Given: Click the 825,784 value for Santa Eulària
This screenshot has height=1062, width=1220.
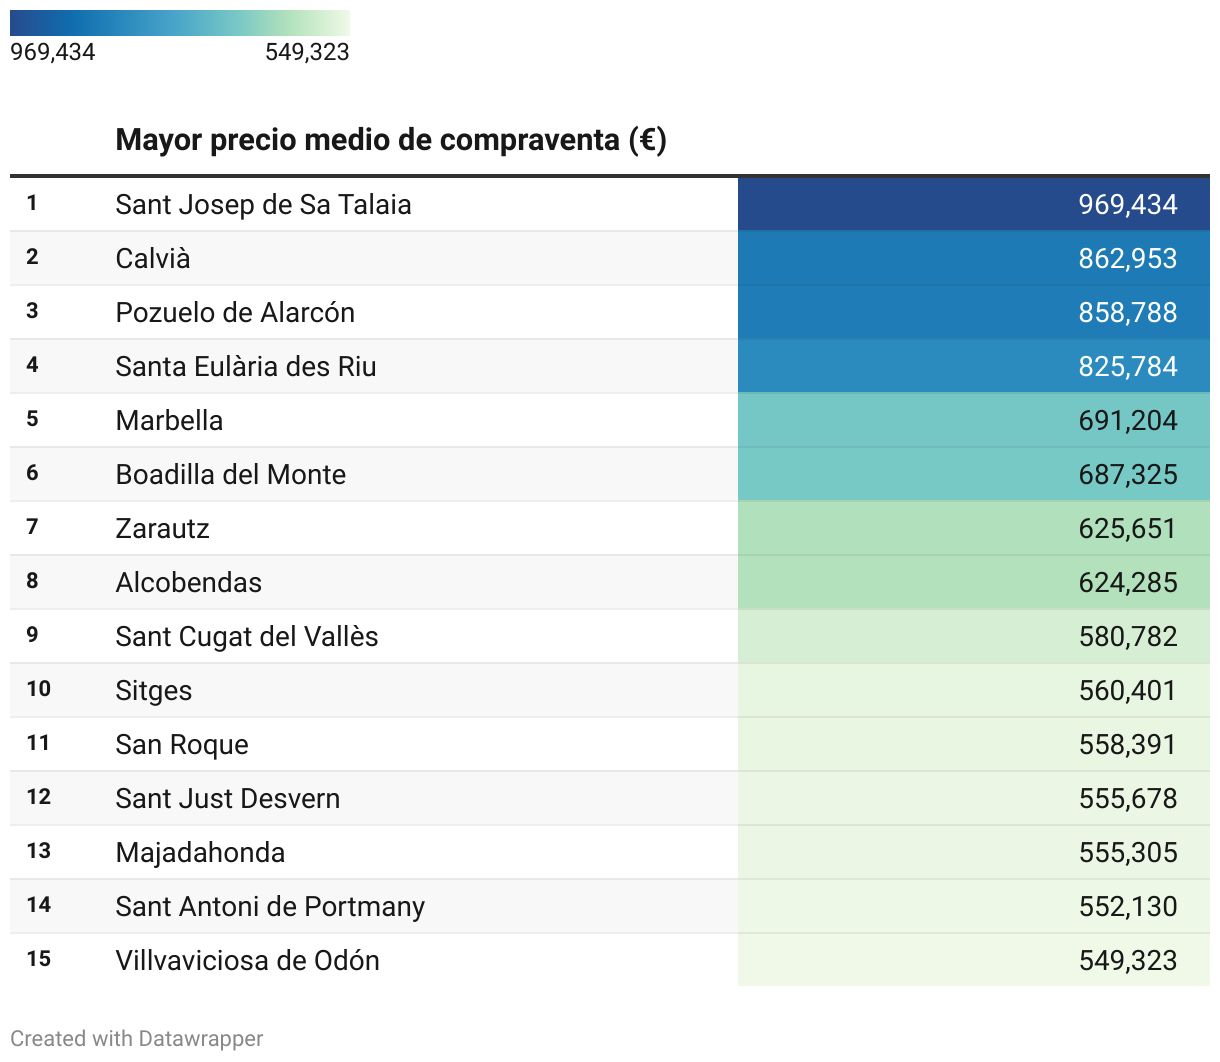Looking at the screenshot, I should (1127, 367).
